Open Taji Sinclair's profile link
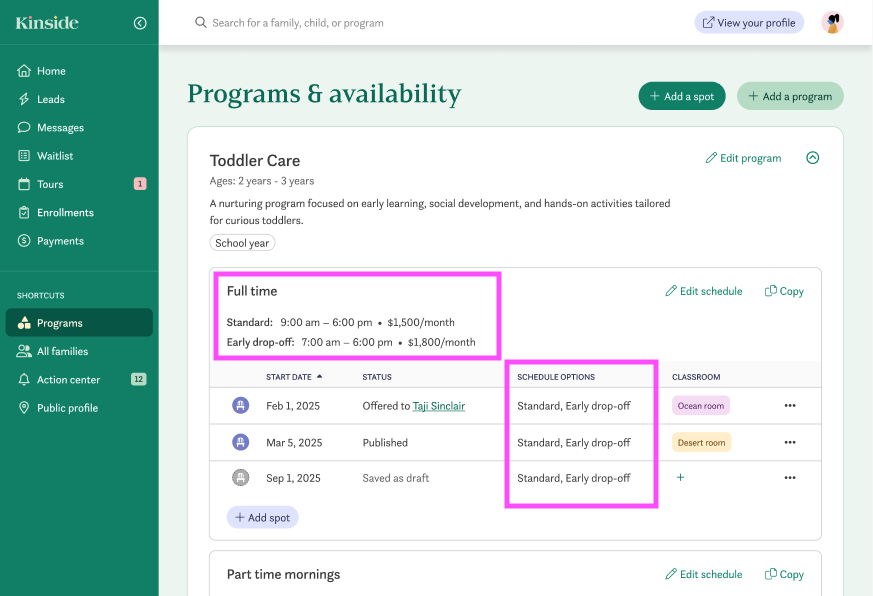This screenshot has width=873, height=596. pyautogui.click(x=438, y=406)
